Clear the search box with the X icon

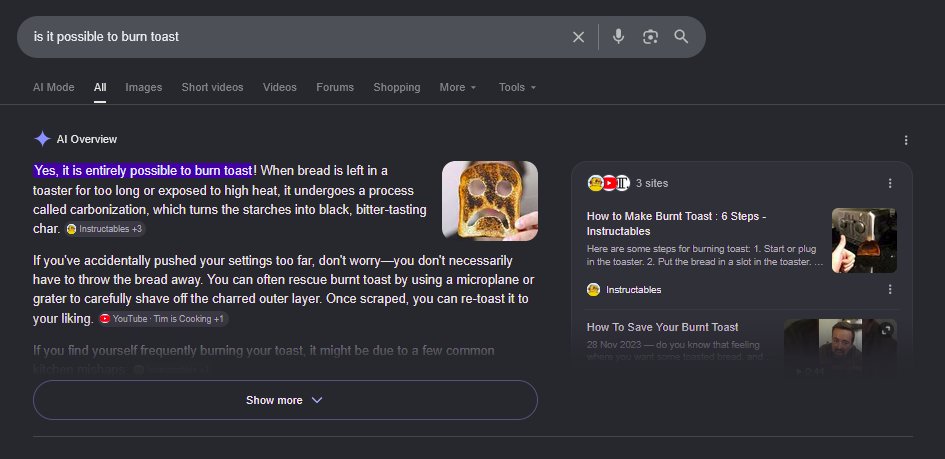click(578, 37)
